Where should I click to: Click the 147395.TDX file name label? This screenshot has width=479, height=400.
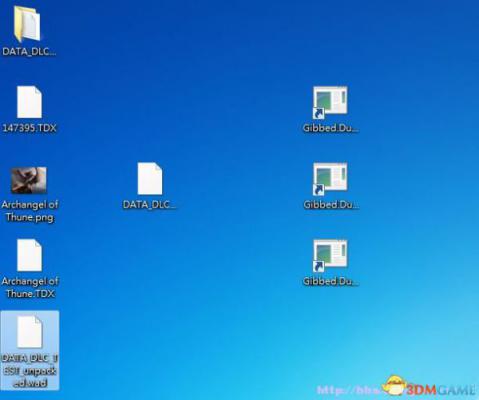pyautogui.click(x=29, y=128)
